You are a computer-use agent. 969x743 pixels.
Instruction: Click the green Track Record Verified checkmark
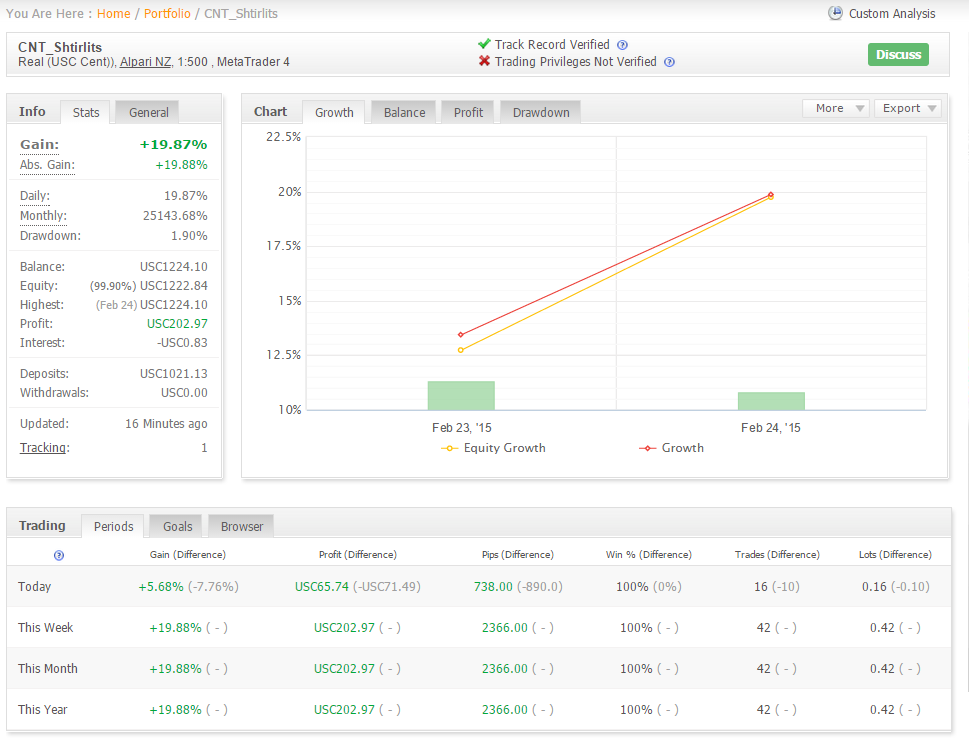click(484, 44)
